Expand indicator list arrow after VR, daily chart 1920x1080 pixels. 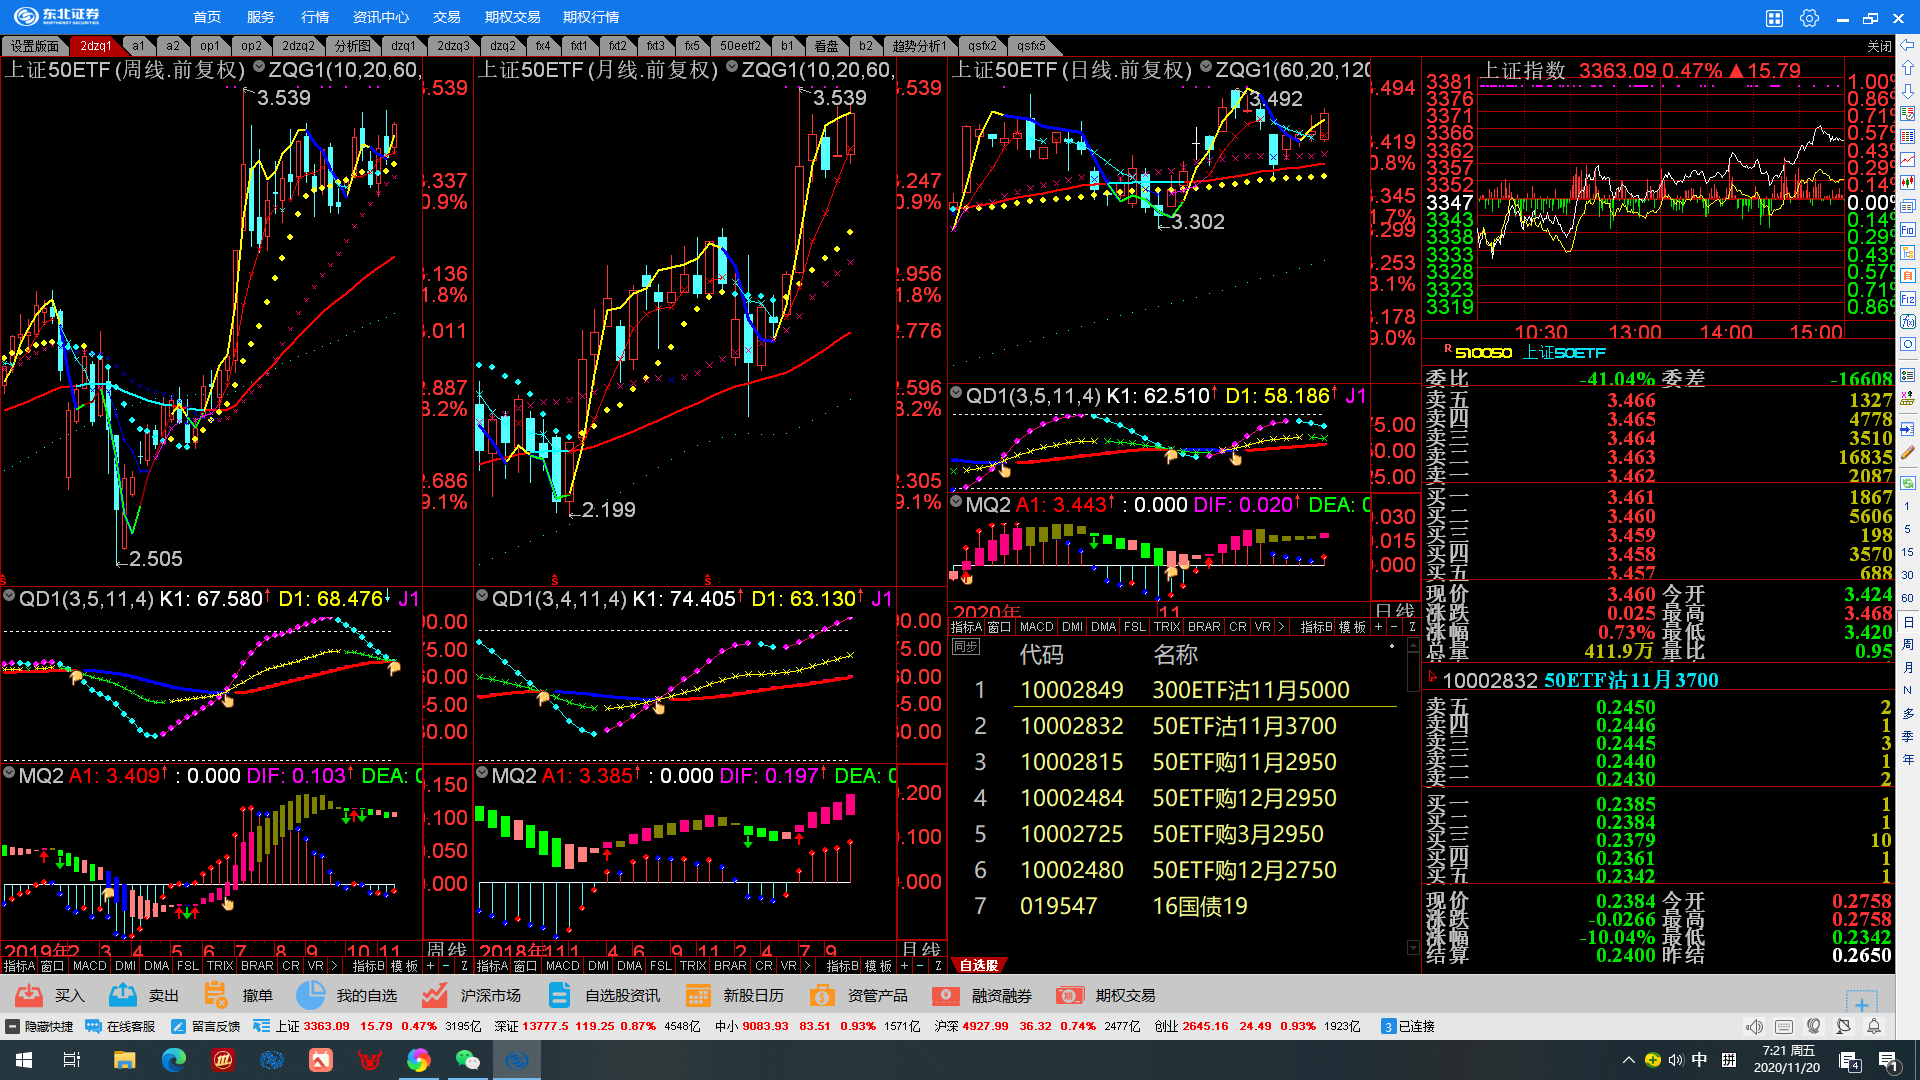pyautogui.click(x=1281, y=627)
